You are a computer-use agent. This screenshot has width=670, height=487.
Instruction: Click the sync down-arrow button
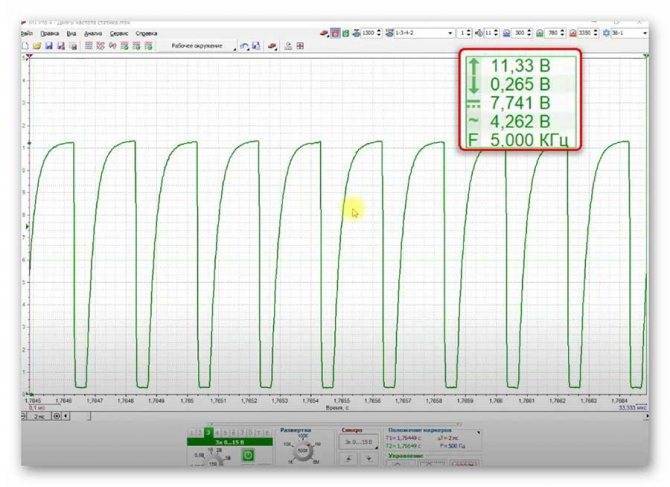click(368, 459)
